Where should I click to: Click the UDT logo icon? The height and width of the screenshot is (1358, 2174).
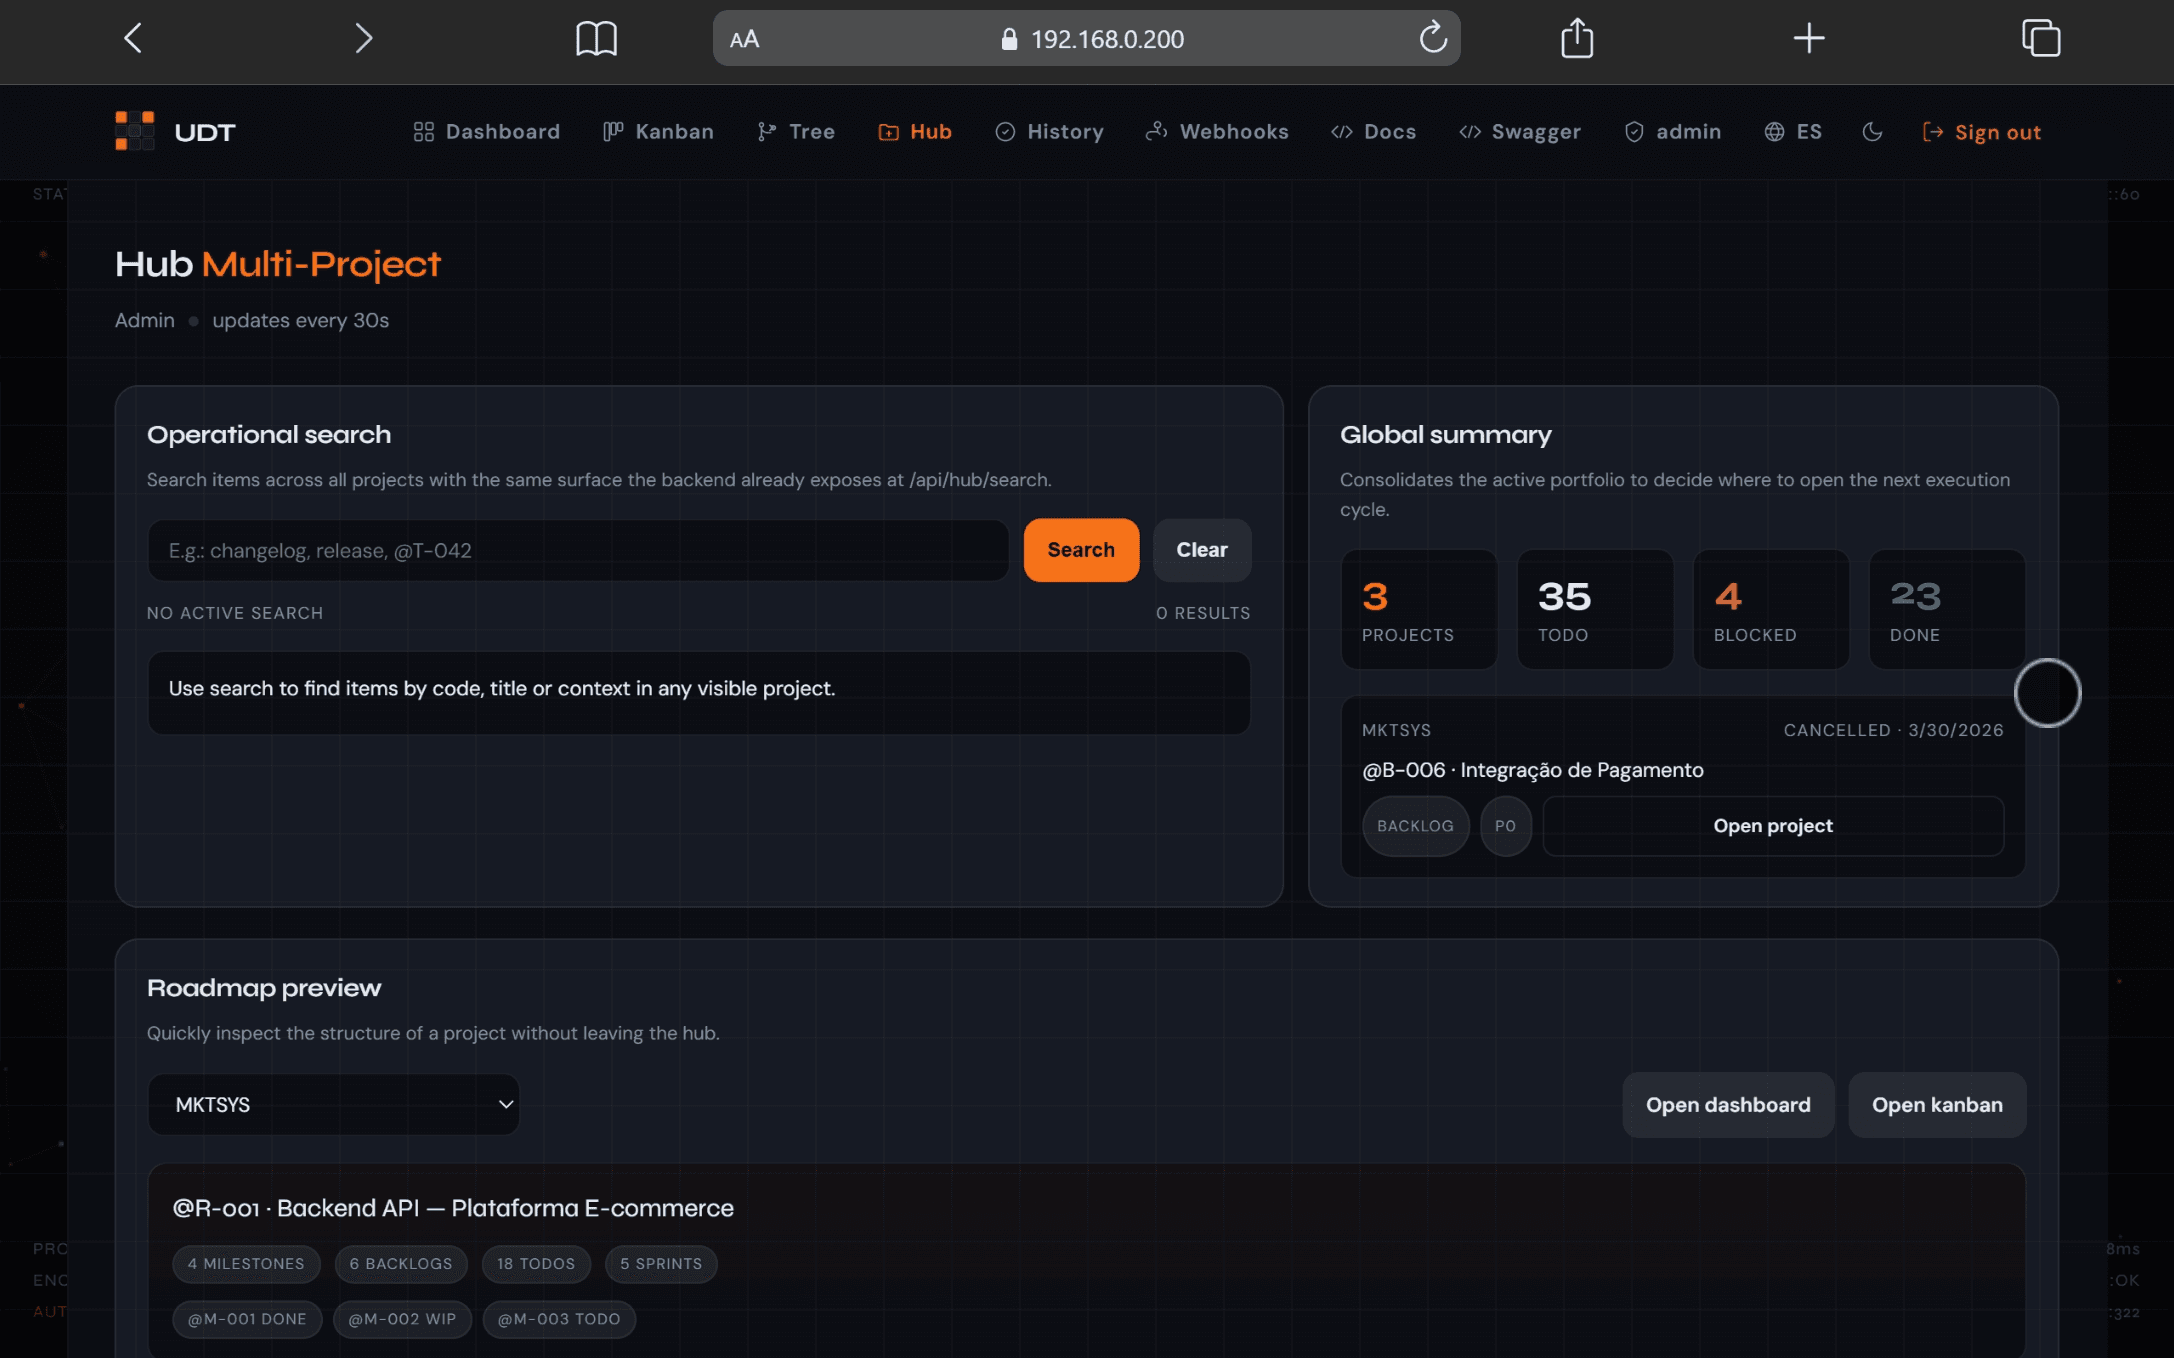[134, 131]
